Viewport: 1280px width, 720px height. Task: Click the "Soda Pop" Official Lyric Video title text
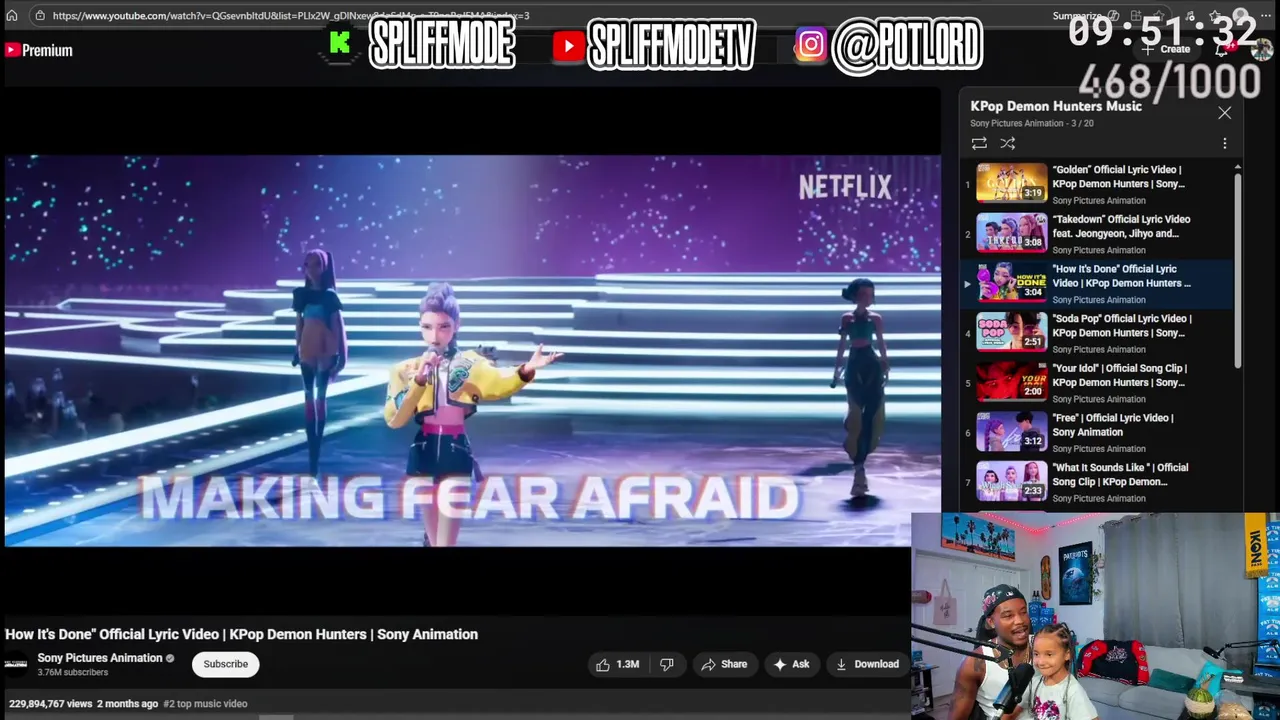[1122, 326]
